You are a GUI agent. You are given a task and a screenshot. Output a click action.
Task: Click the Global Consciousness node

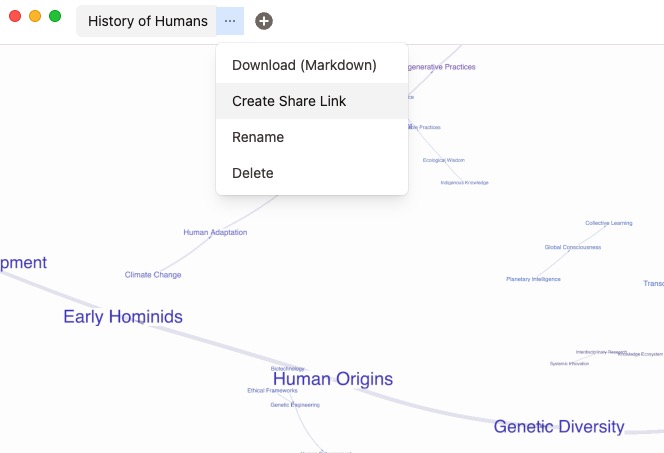(573, 247)
